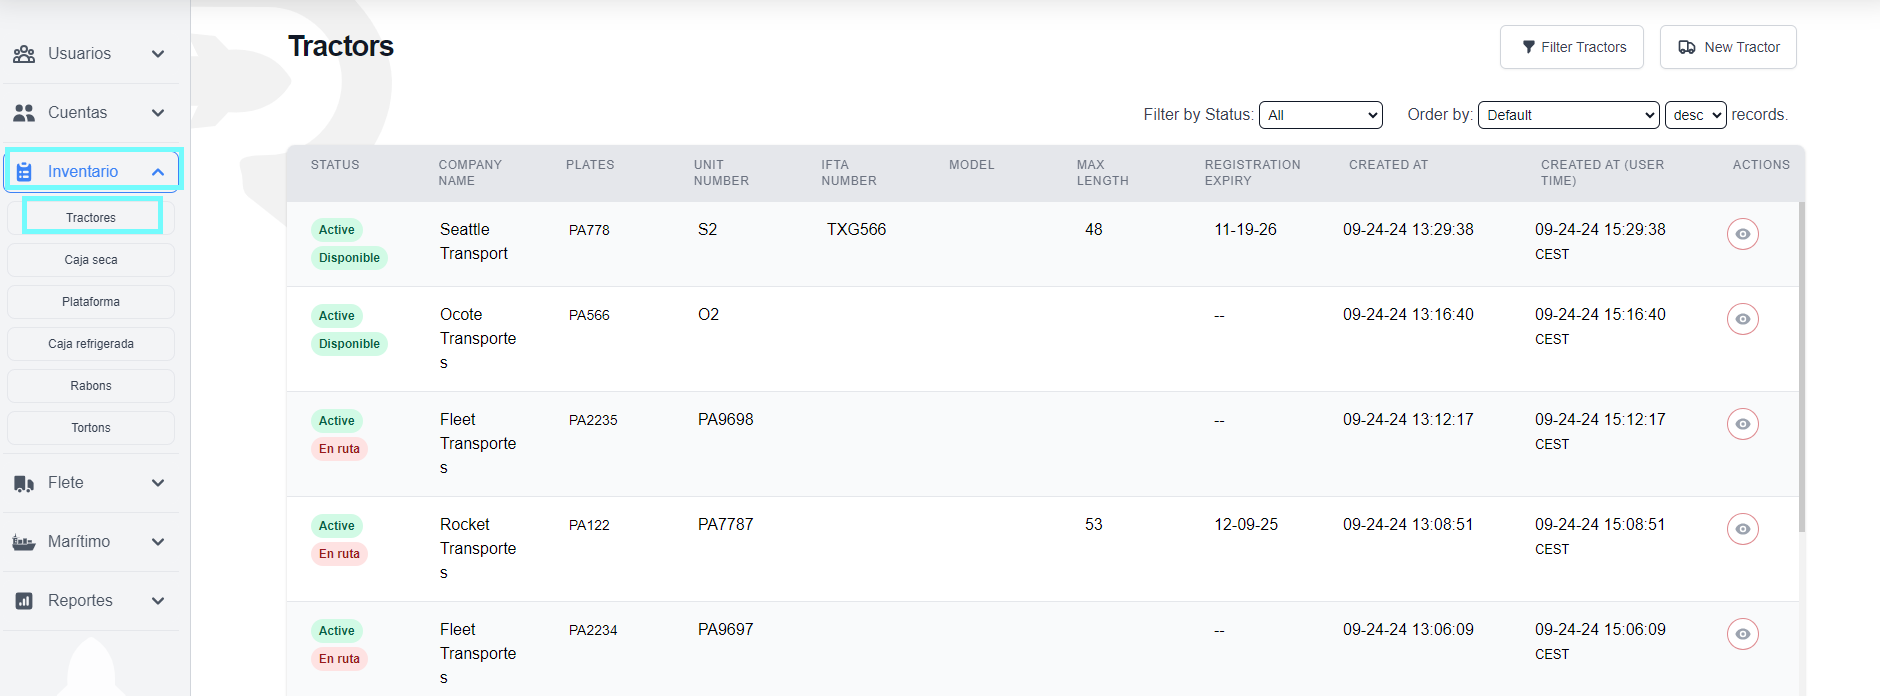This screenshot has width=1880, height=696.
Task: Click the Reportes chart icon
Action: [x=24, y=601]
